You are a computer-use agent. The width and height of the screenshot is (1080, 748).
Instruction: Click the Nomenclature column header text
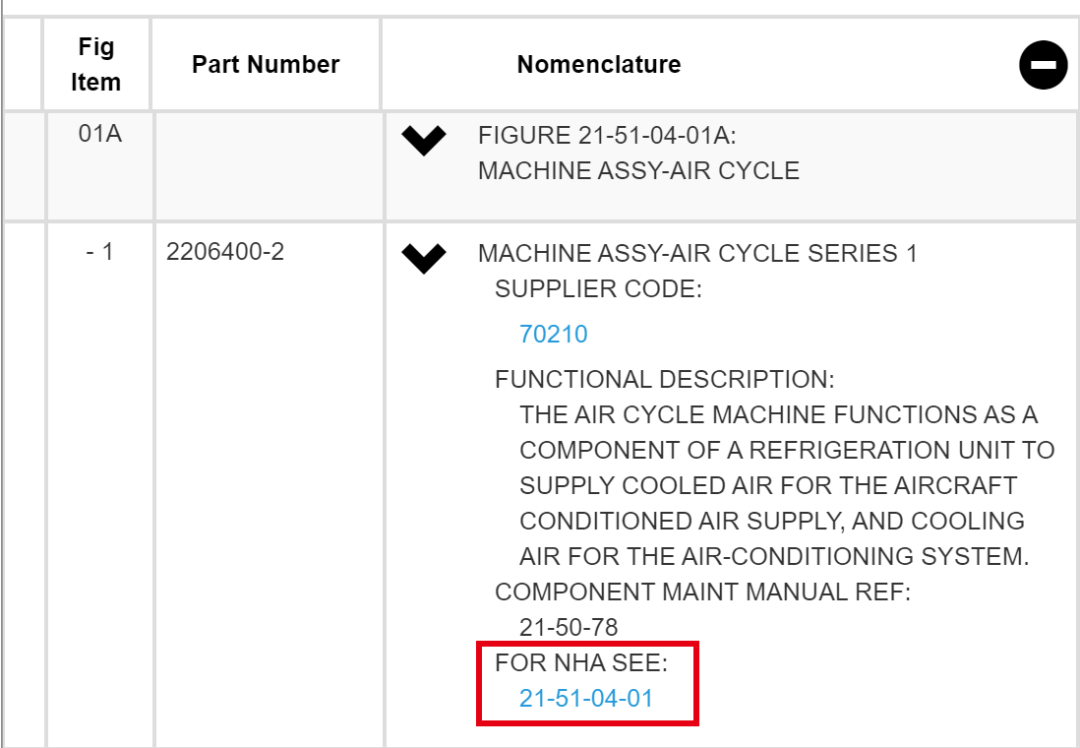[598, 65]
